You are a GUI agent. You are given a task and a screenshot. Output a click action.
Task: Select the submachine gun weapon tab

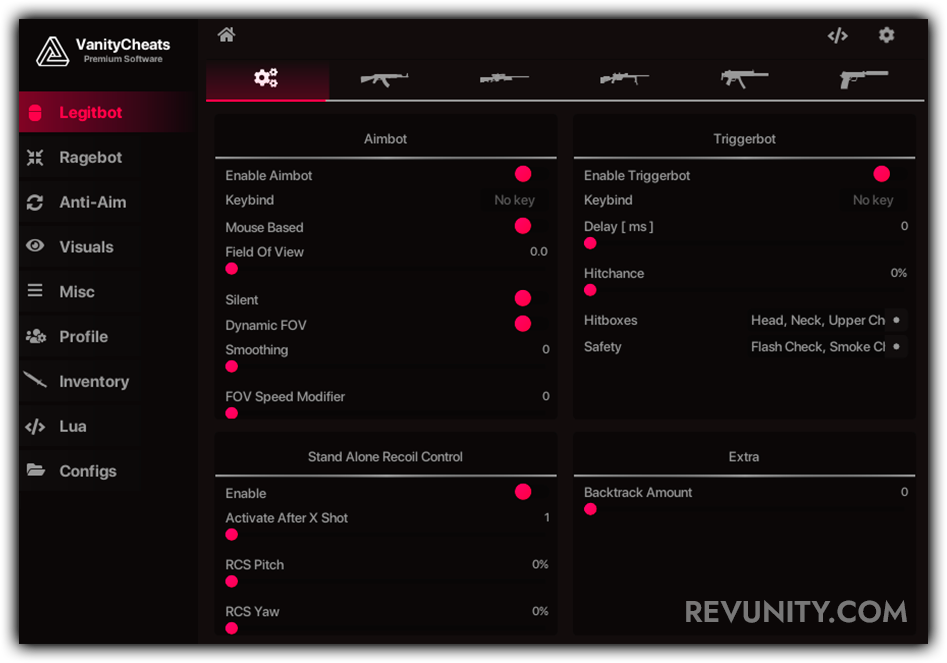(x=744, y=78)
